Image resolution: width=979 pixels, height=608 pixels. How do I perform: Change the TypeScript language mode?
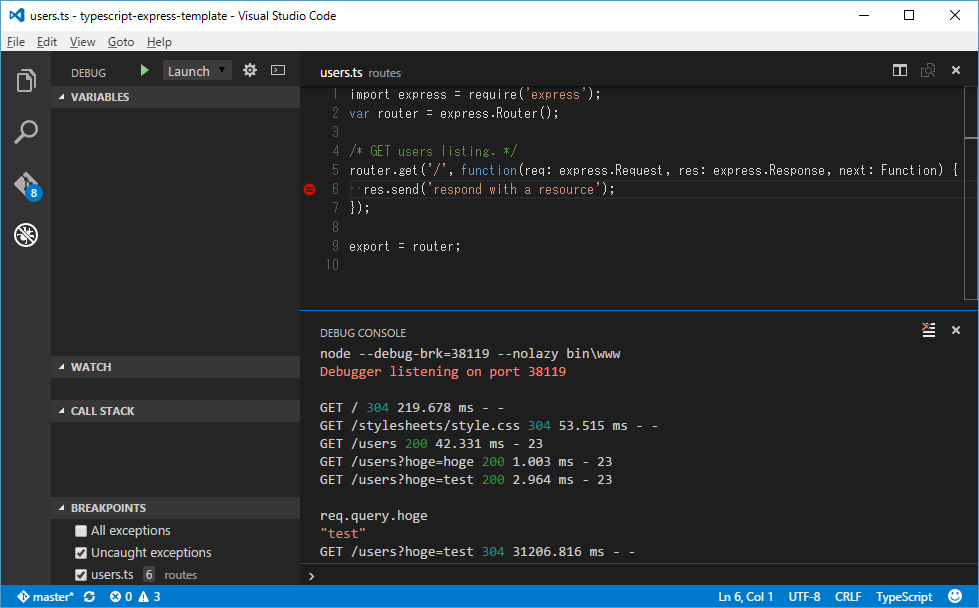(x=904, y=597)
